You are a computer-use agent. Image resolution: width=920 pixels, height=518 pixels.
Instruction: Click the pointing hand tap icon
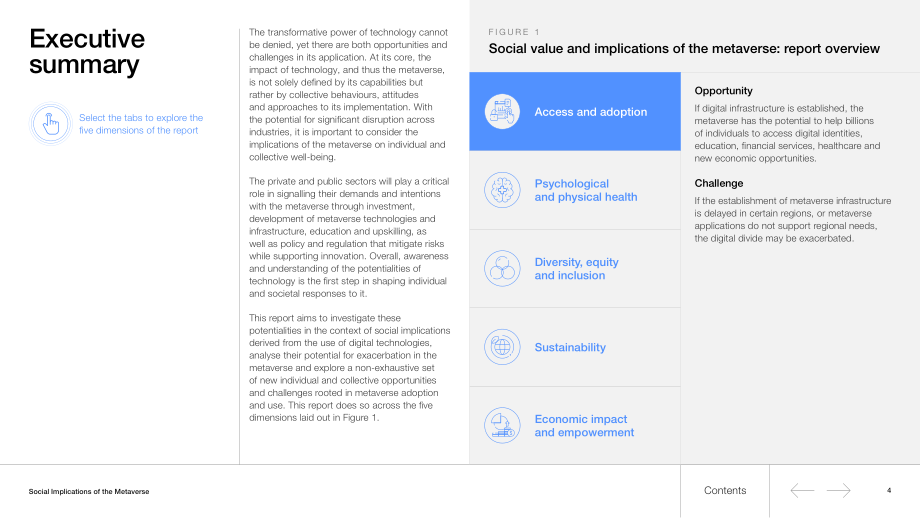[x=50, y=124]
